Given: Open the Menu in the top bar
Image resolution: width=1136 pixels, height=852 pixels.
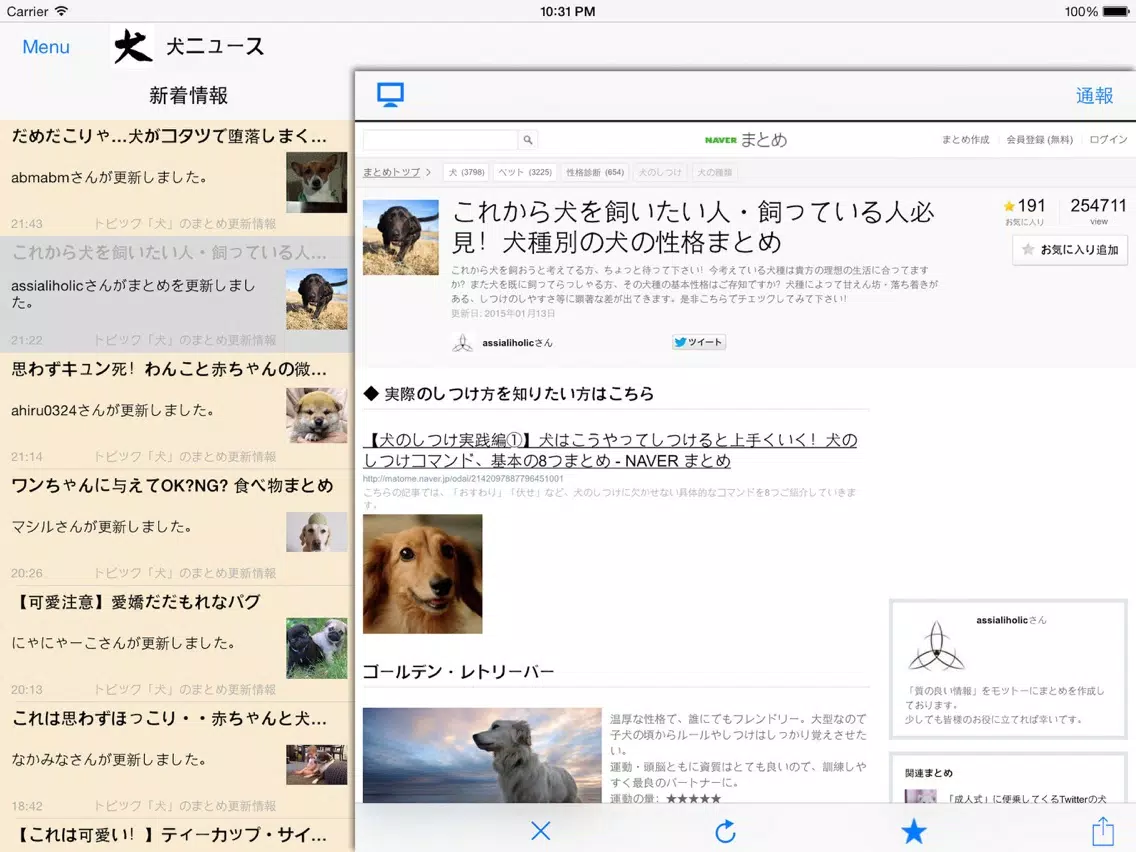Looking at the screenshot, I should point(46,47).
